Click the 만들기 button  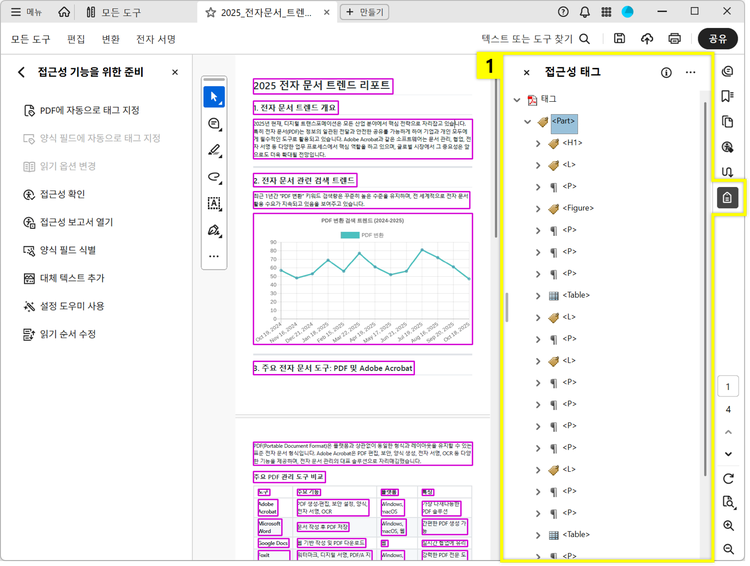[364, 12]
